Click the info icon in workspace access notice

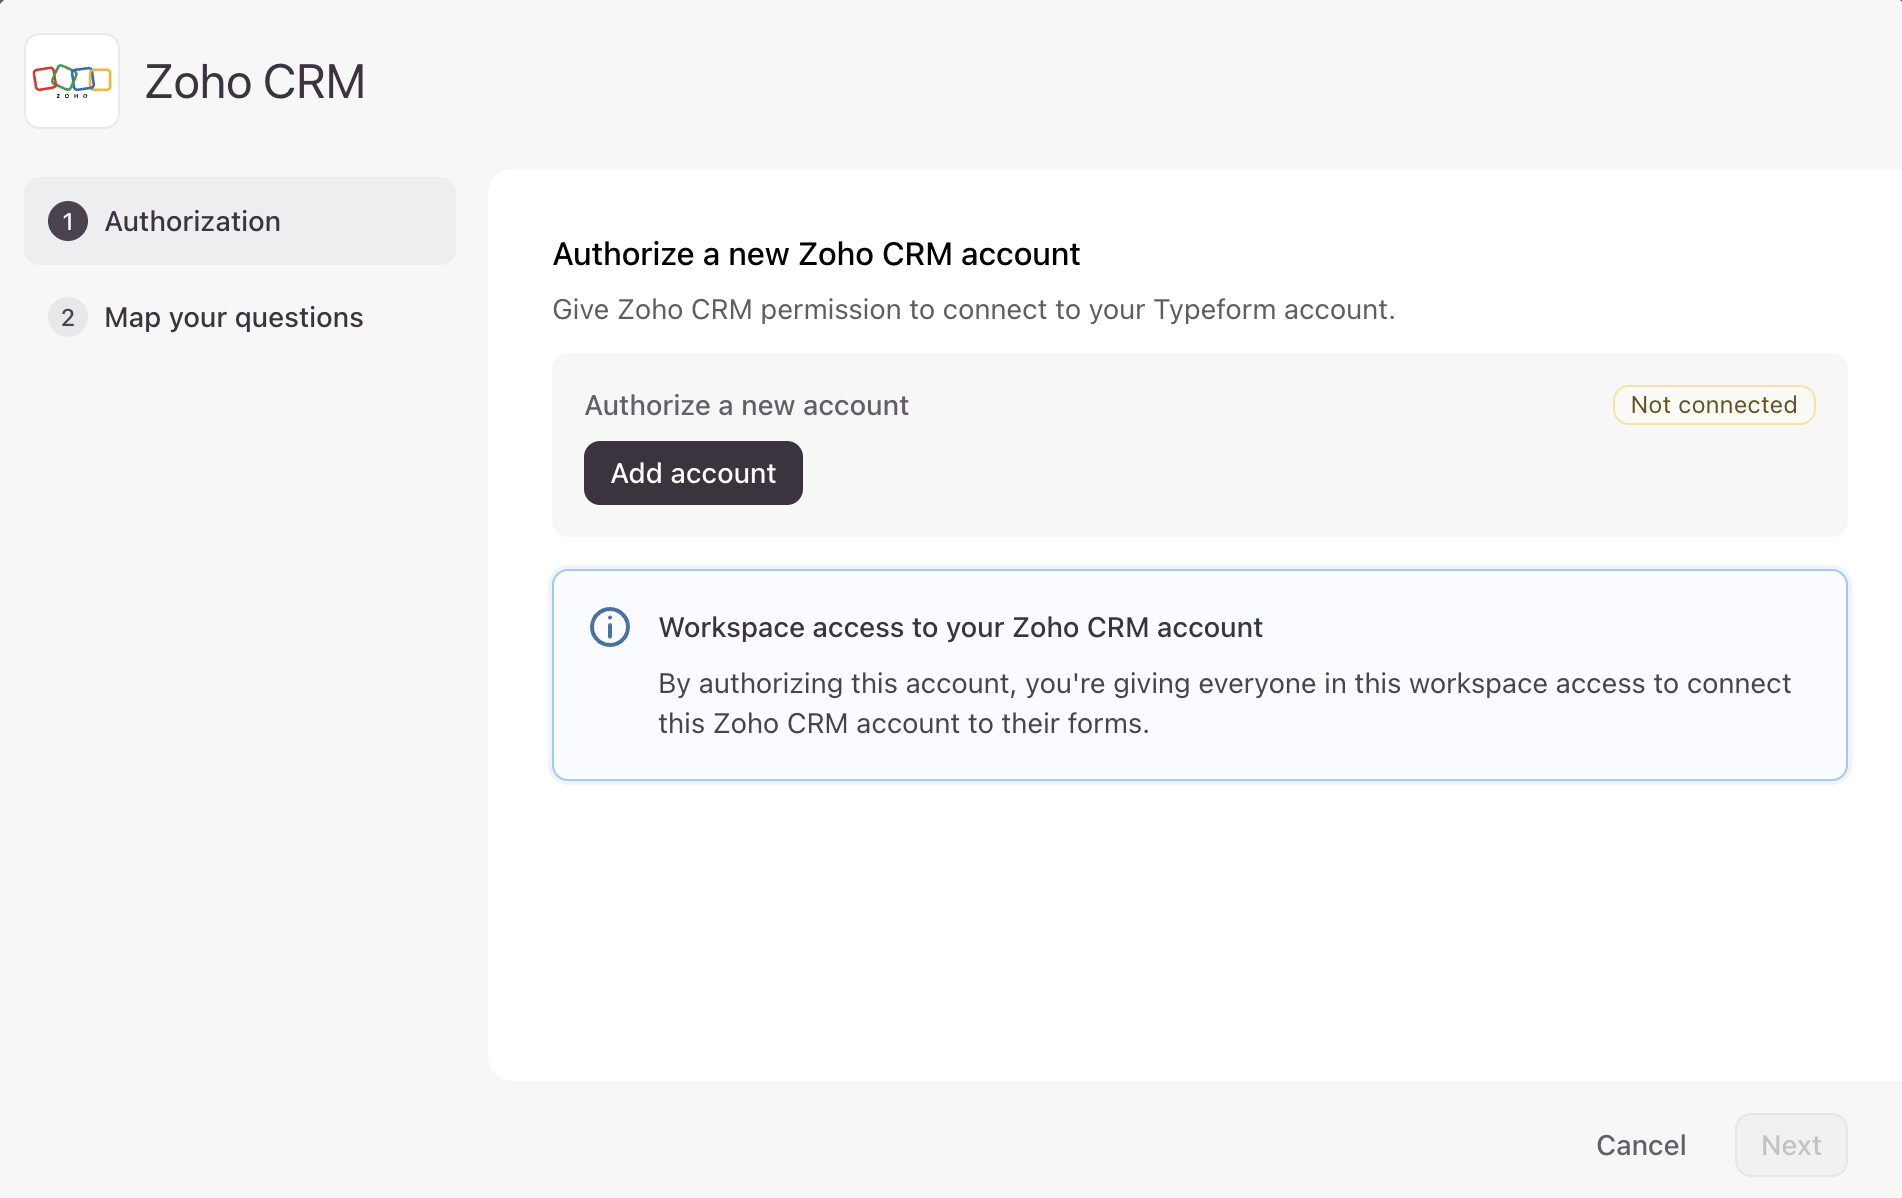(x=610, y=627)
